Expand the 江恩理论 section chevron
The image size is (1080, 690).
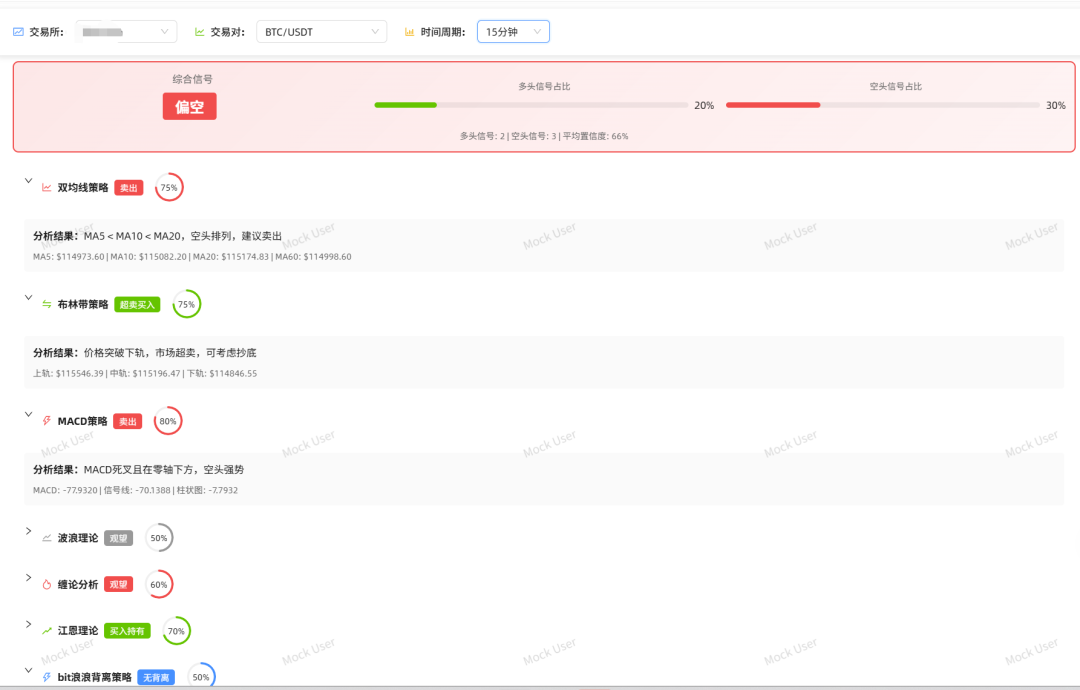click(x=28, y=624)
